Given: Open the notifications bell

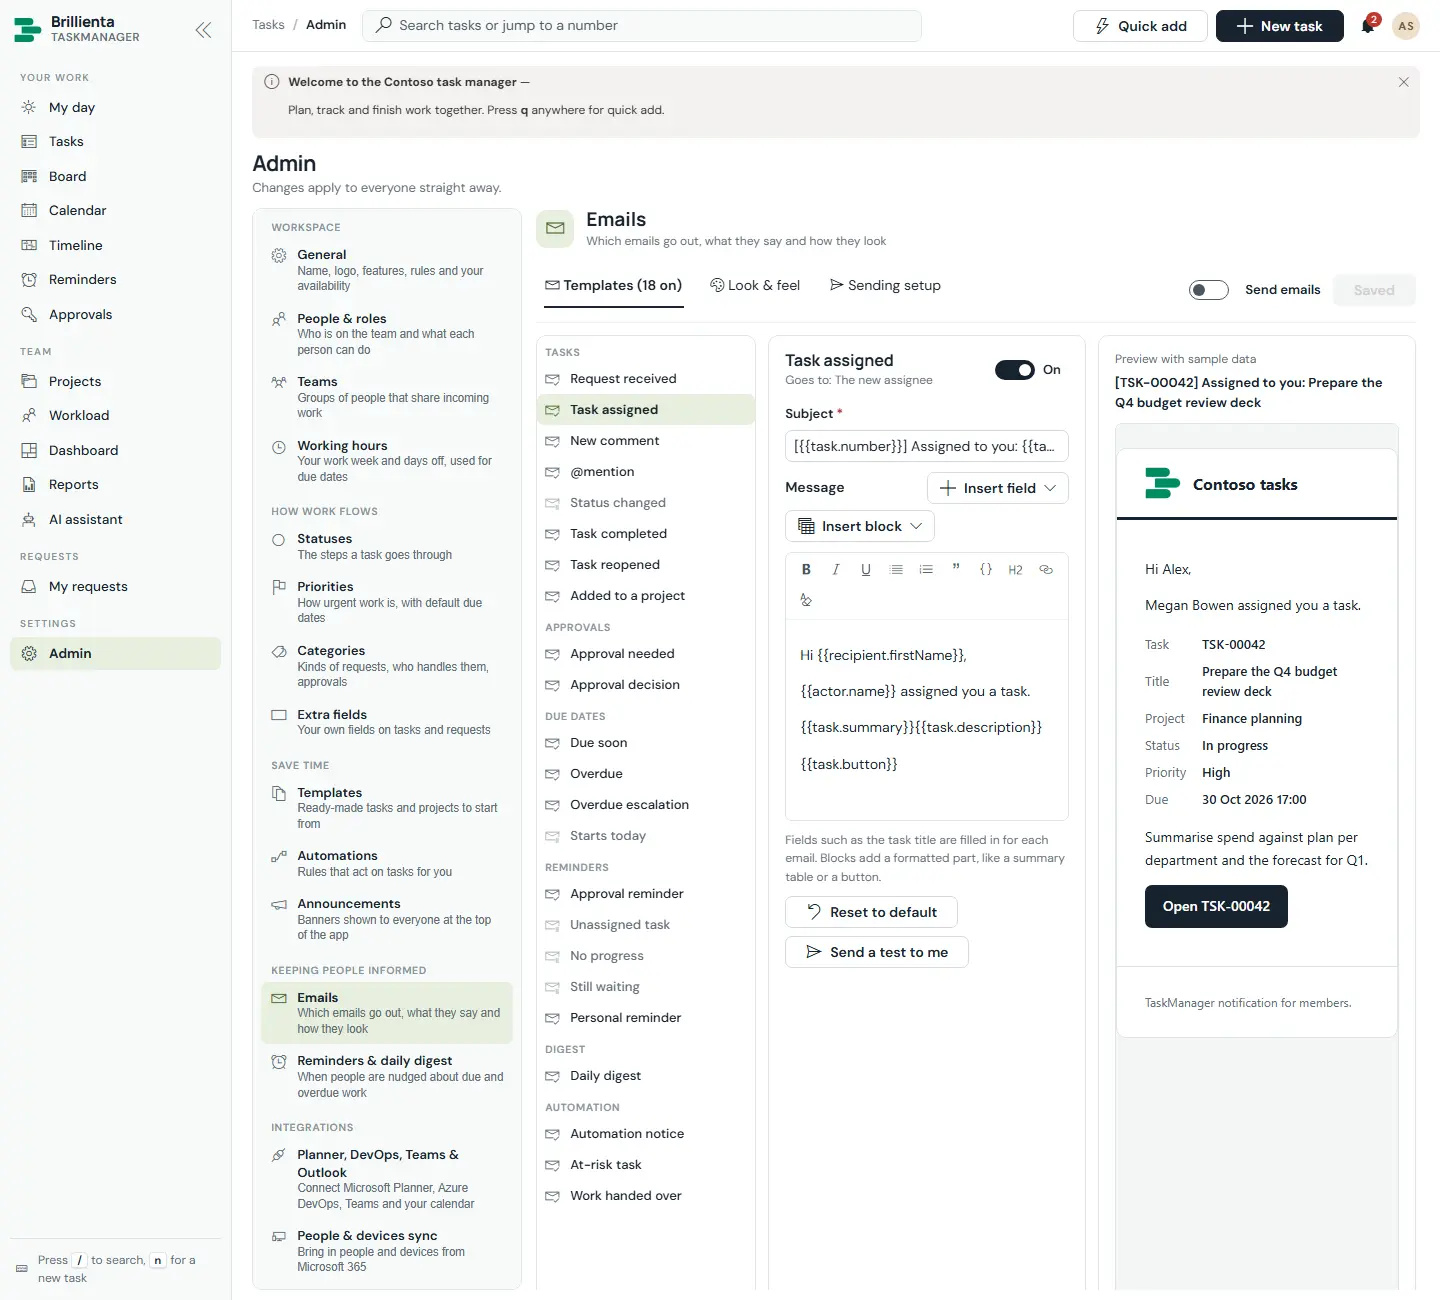Looking at the screenshot, I should point(1368,26).
